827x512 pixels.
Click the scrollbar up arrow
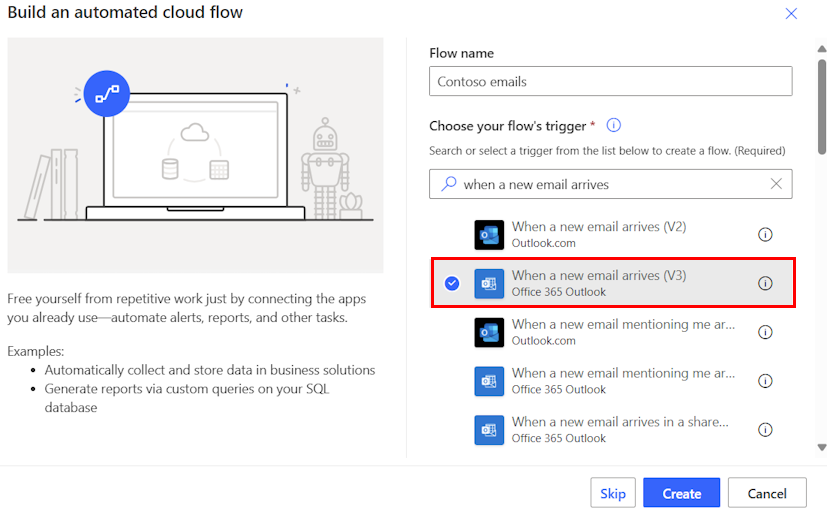click(x=822, y=49)
